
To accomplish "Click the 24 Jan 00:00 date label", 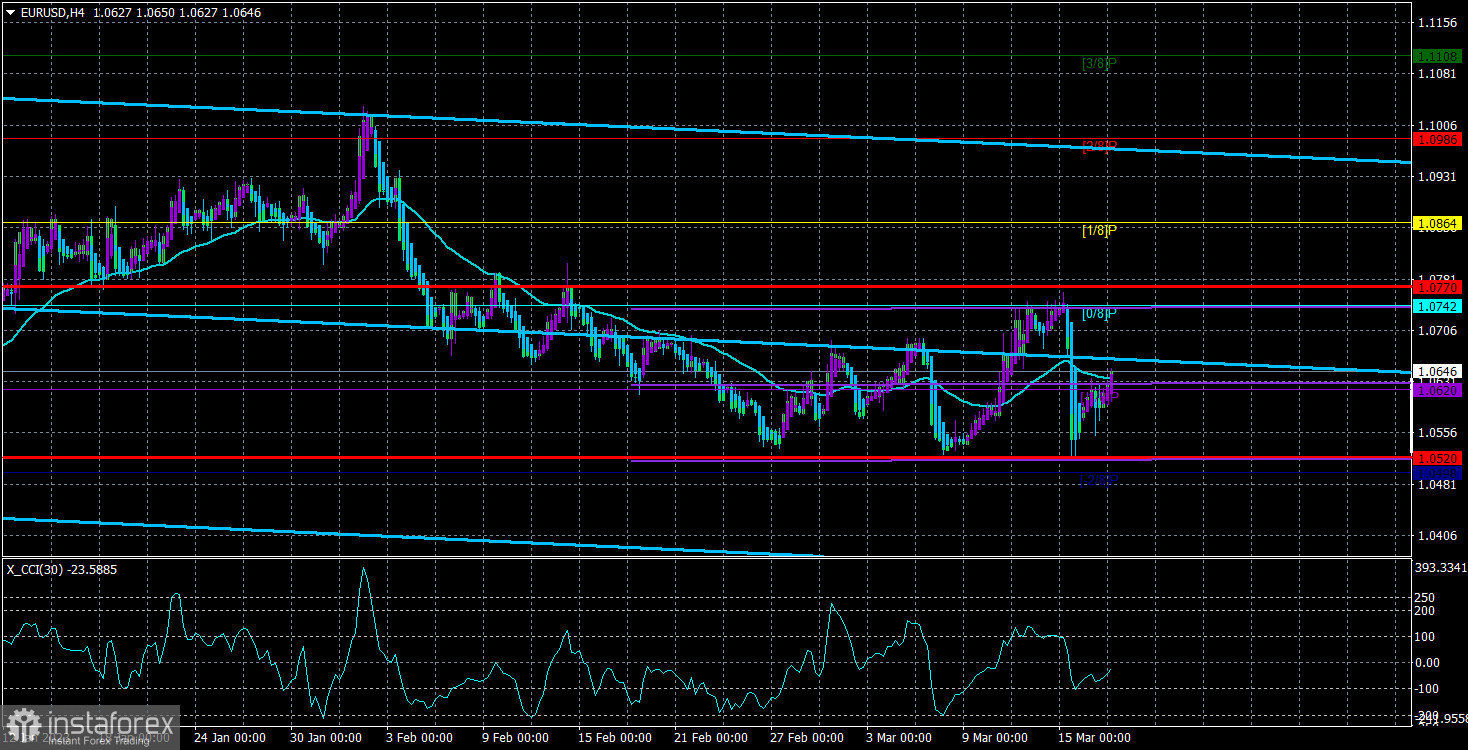I will tap(229, 737).
